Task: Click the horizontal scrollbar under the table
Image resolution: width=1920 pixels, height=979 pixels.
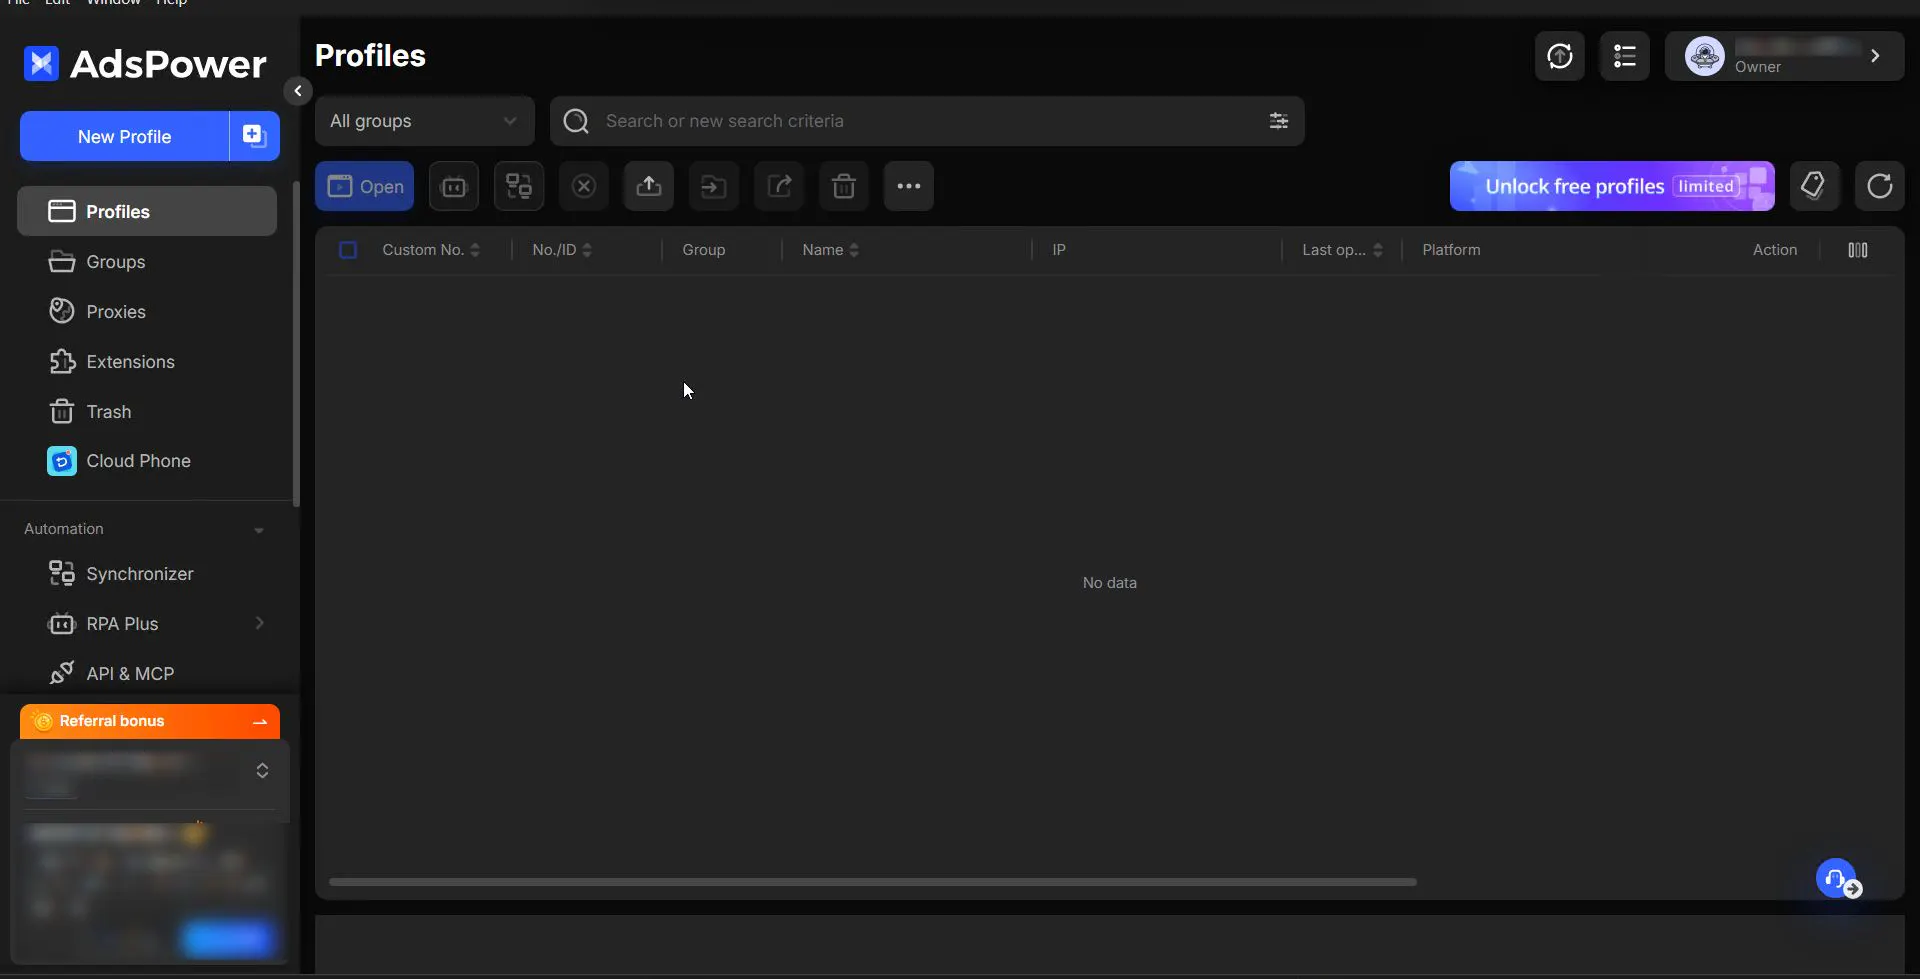Action: pyautogui.click(x=872, y=882)
